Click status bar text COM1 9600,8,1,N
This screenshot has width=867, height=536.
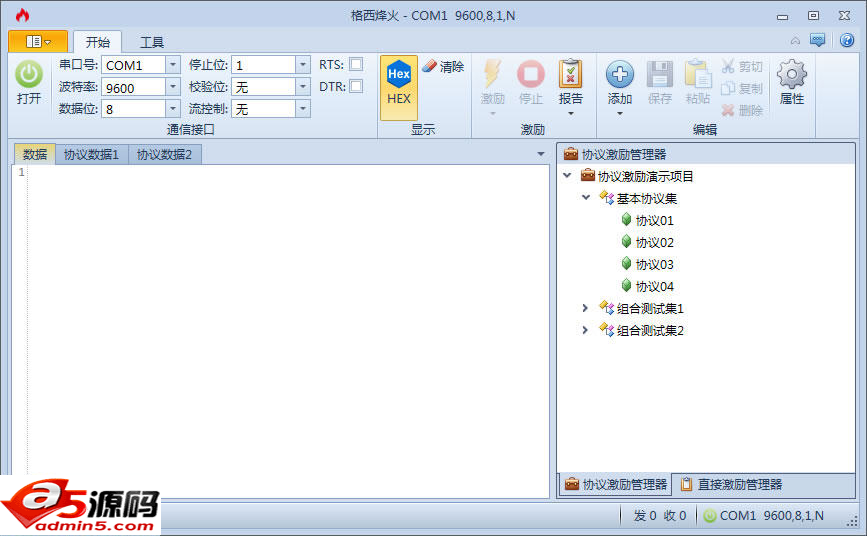tap(771, 516)
